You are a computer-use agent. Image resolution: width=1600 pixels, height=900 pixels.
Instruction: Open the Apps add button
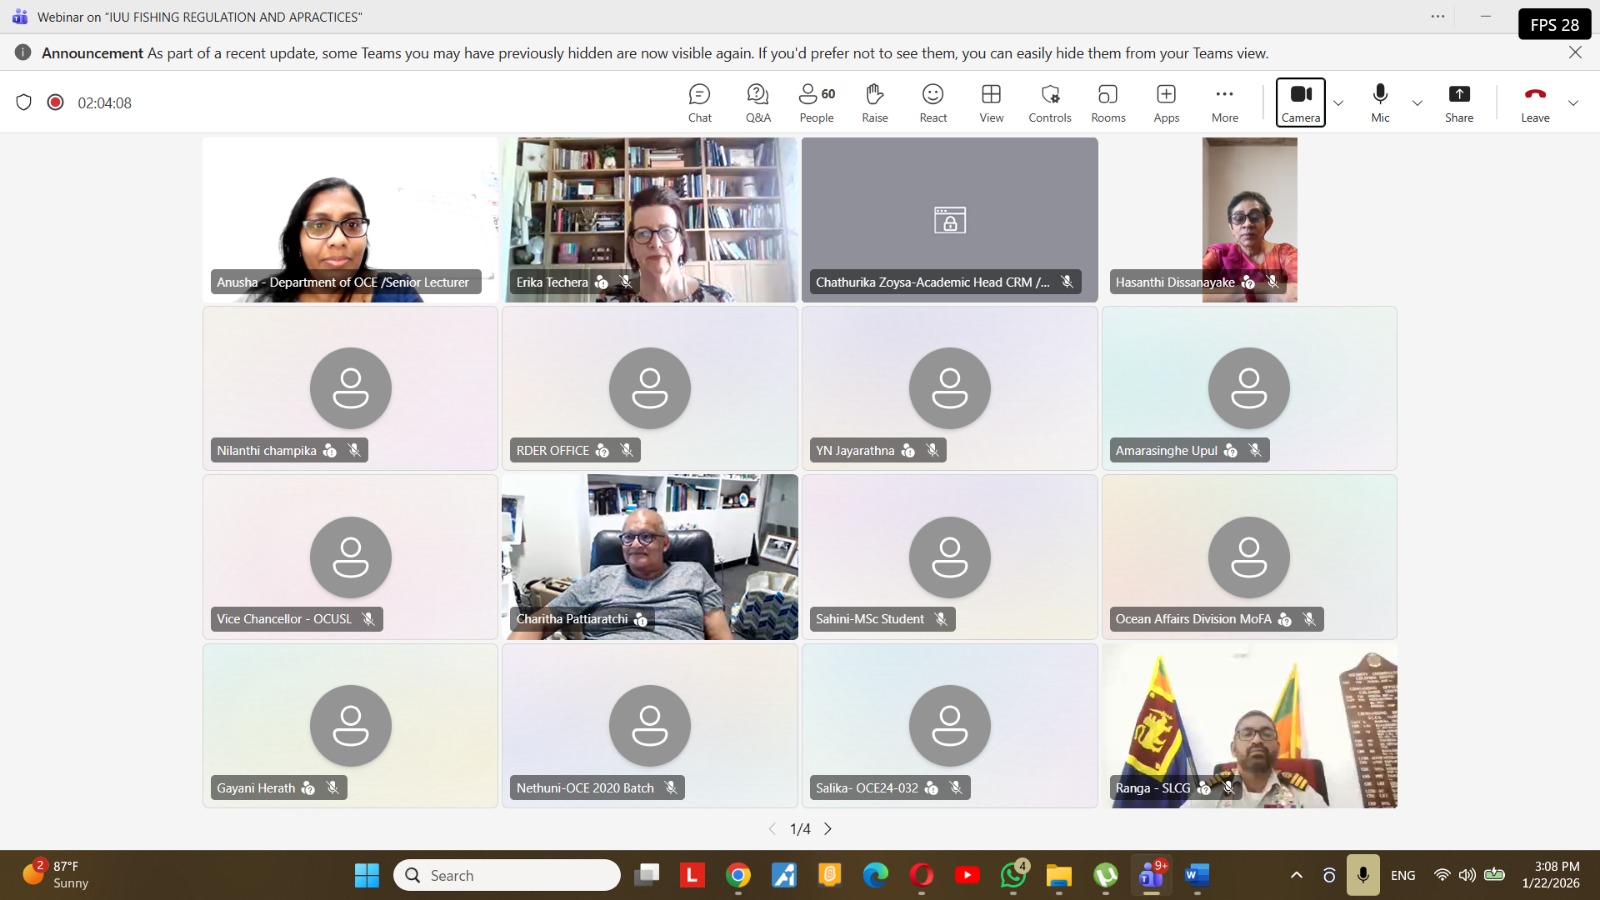pos(1166,102)
